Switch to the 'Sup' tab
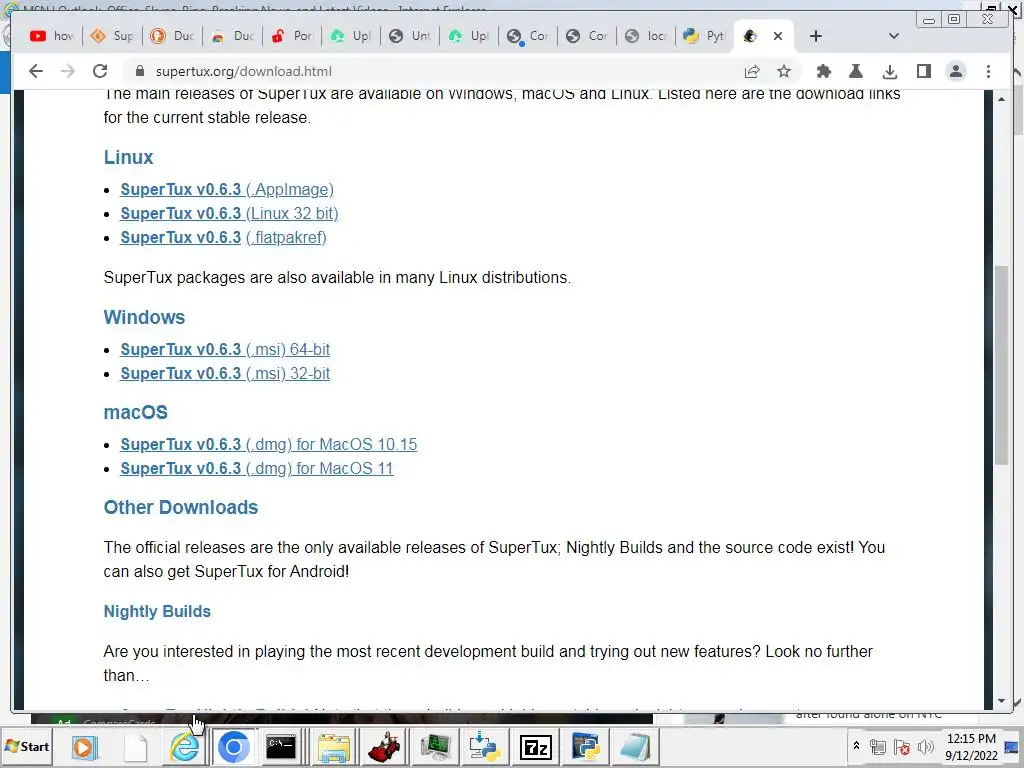Screen dimensions: 1024x768 coord(112,36)
